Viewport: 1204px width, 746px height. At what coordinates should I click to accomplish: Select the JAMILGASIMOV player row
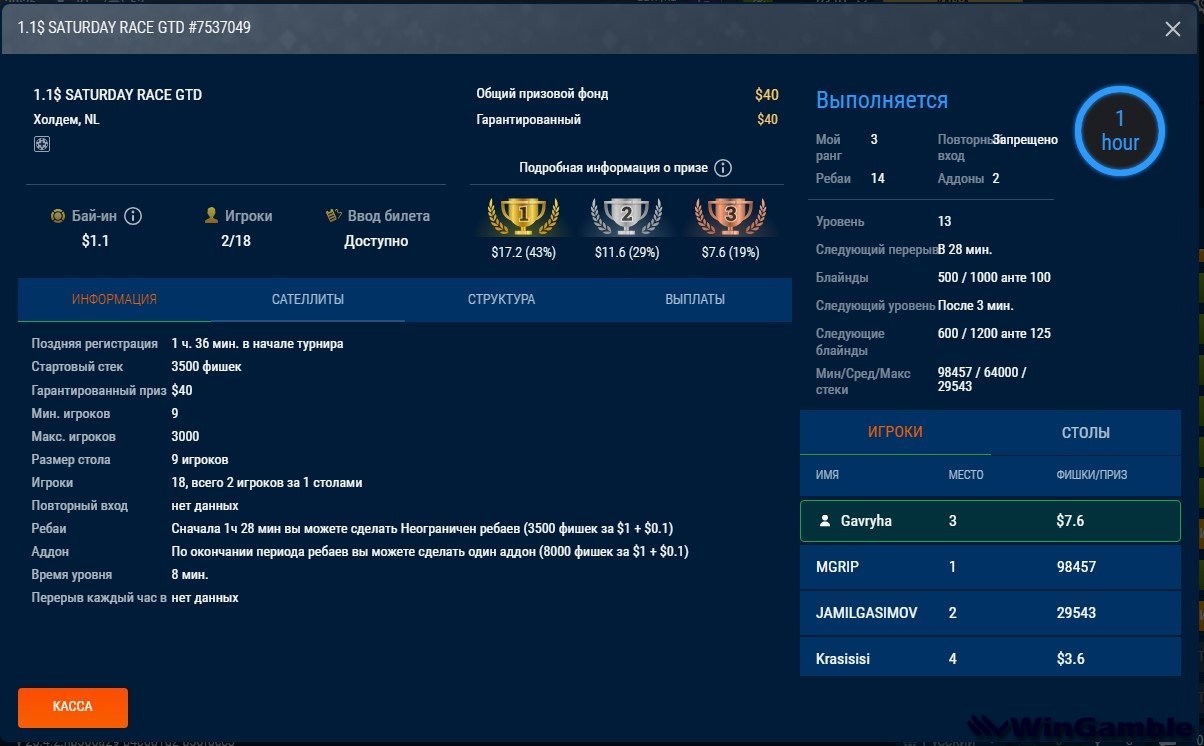tap(990, 612)
